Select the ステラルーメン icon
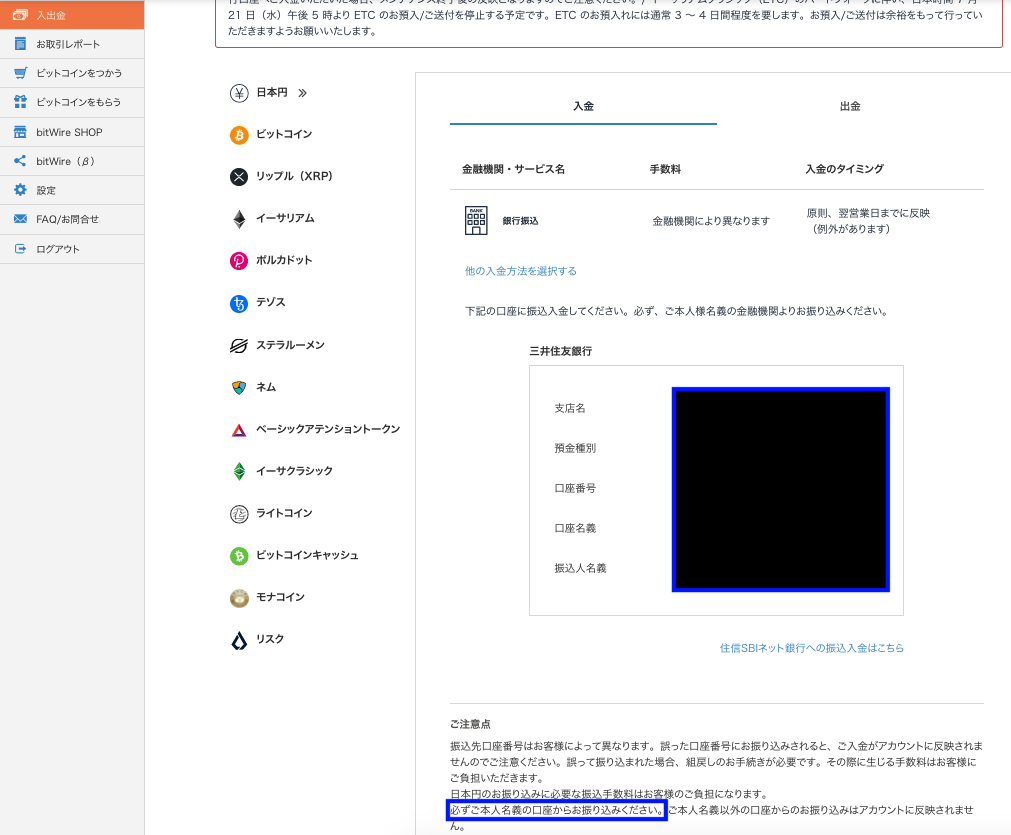This screenshot has width=1011, height=835. pyautogui.click(x=239, y=346)
